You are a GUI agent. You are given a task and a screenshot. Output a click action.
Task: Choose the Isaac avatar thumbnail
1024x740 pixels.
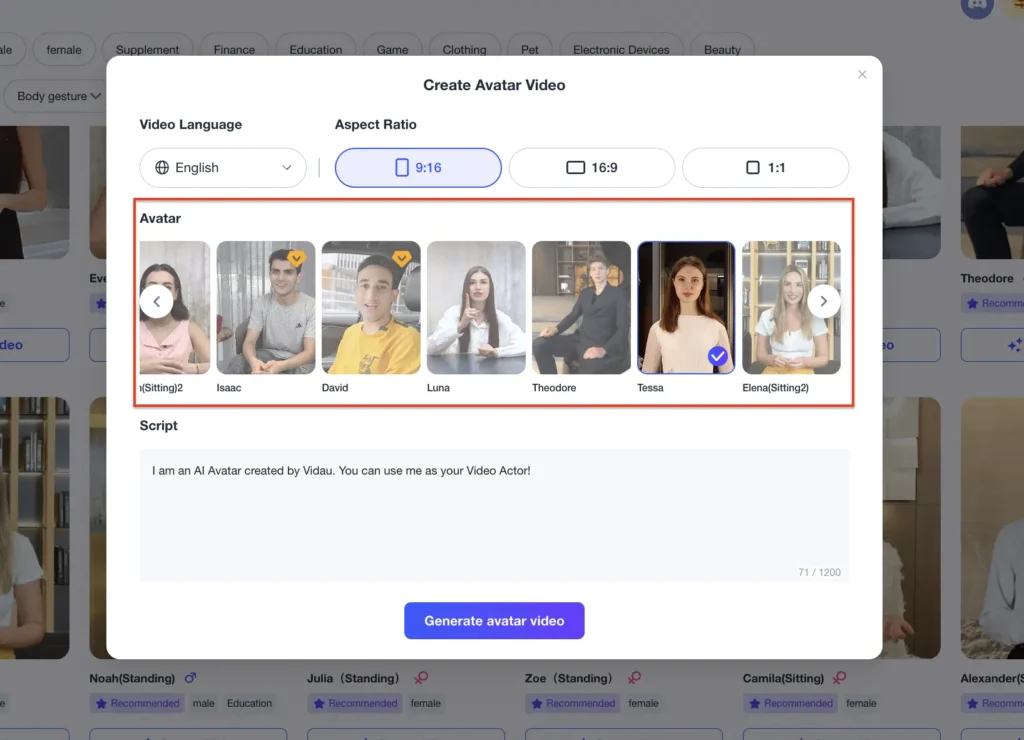click(266, 308)
